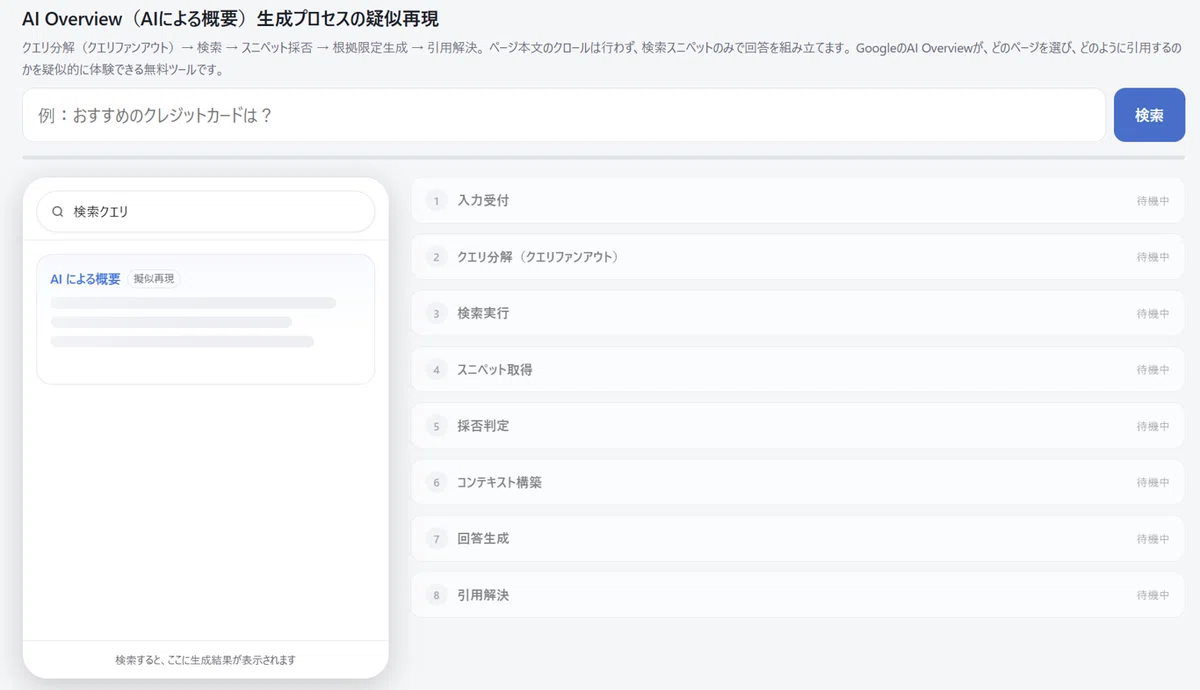Open step 1 入力受付 row
1200x690 pixels.
tap(798, 200)
